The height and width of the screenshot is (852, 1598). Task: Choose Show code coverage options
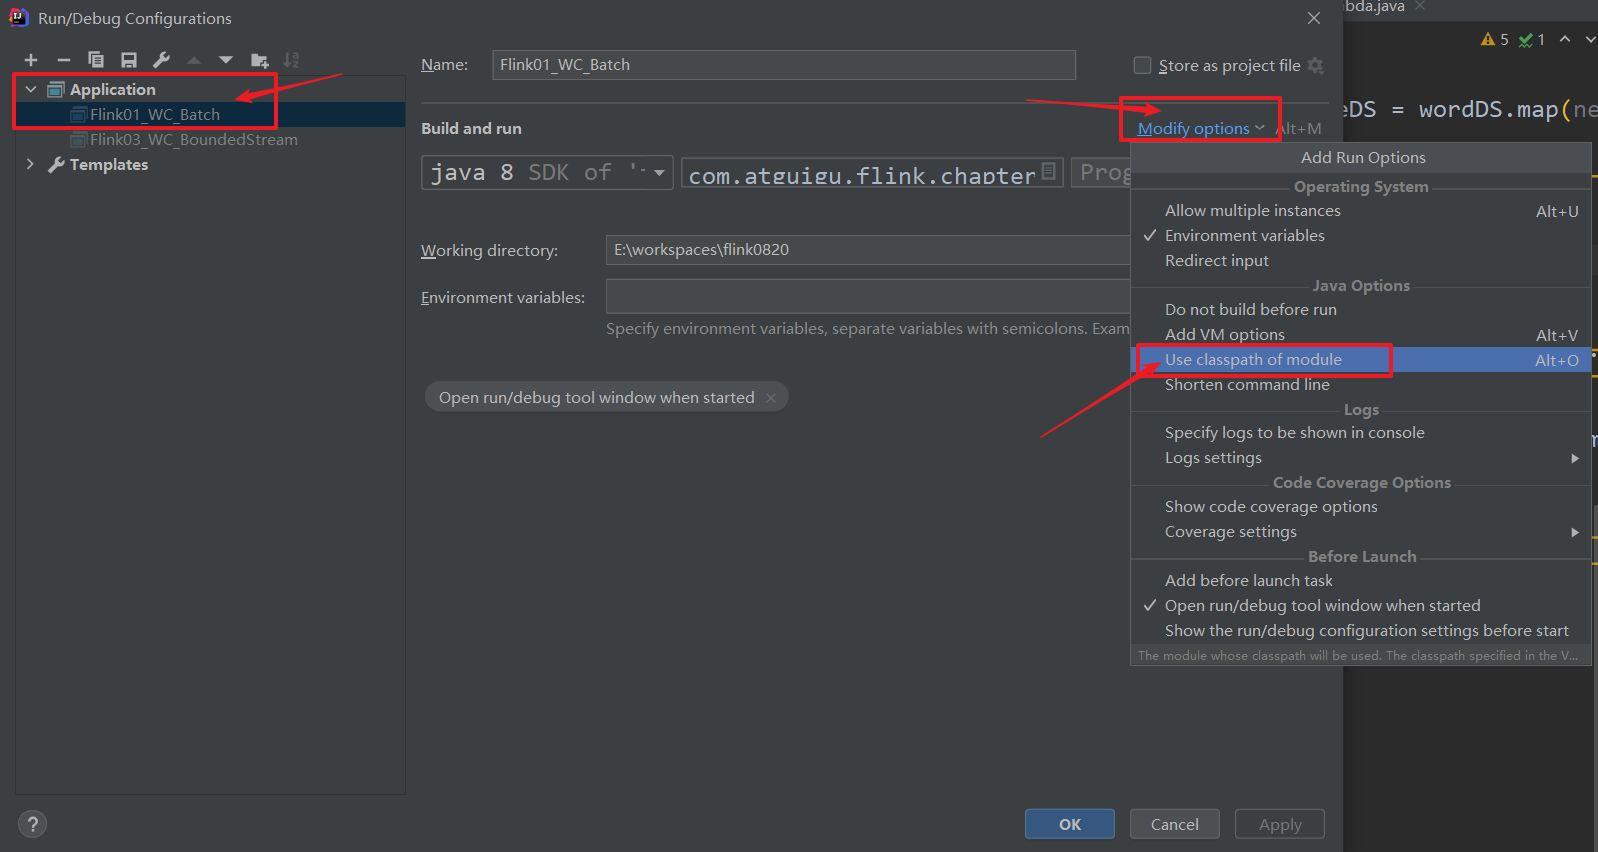1361,507
